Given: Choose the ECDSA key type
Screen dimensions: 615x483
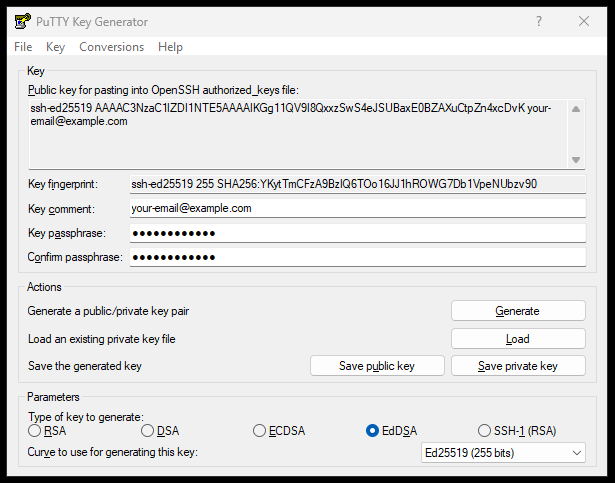Looking at the screenshot, I should tap(260, 431).
